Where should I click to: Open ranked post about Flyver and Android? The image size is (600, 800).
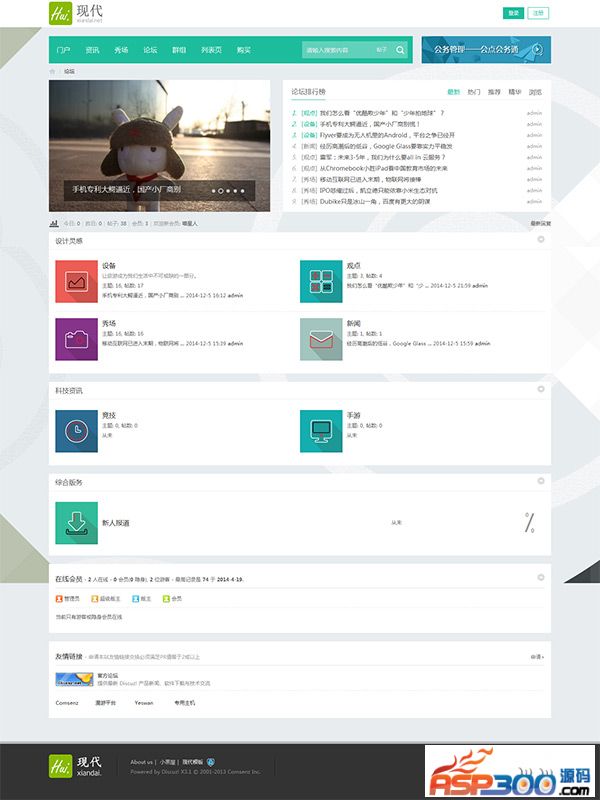pyautogui.click(x=387, y=135)
